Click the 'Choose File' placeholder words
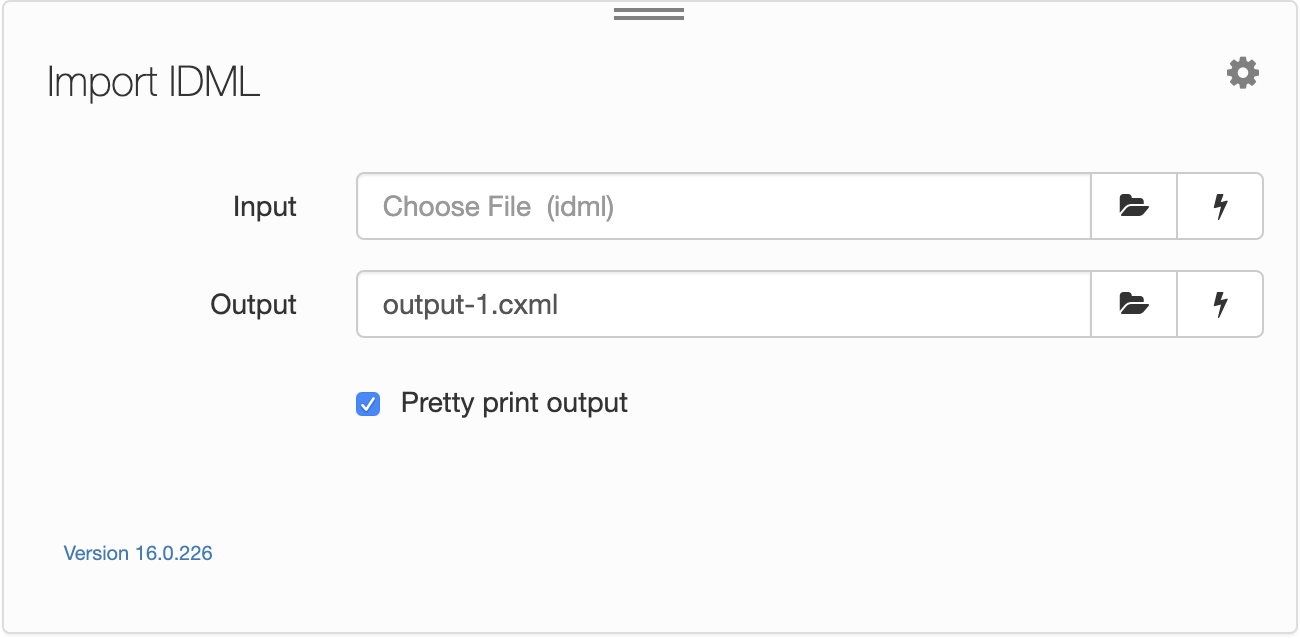The width and height of the screenshot is (1300, 638). 457,207
